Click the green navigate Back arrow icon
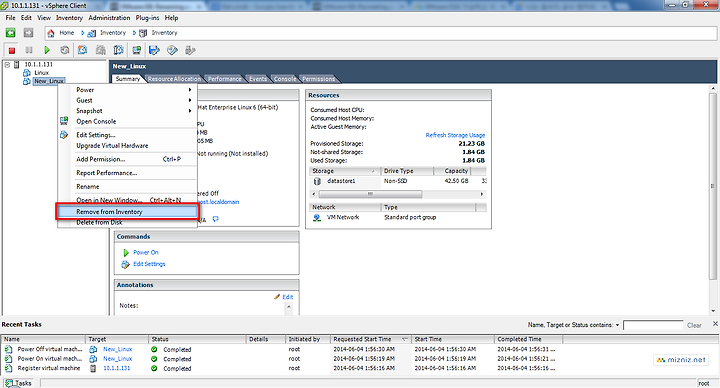Viewport: 720px width, 388px height. click(x=11, y=33)
